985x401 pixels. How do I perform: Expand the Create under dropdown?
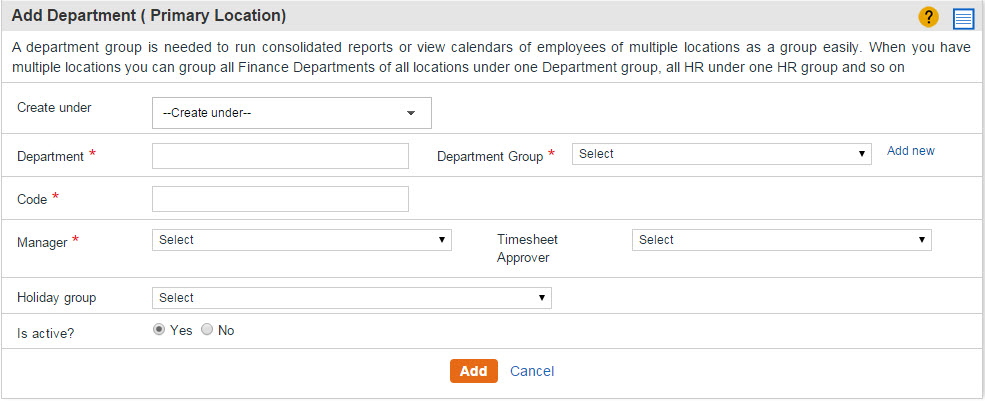point(291,113)
